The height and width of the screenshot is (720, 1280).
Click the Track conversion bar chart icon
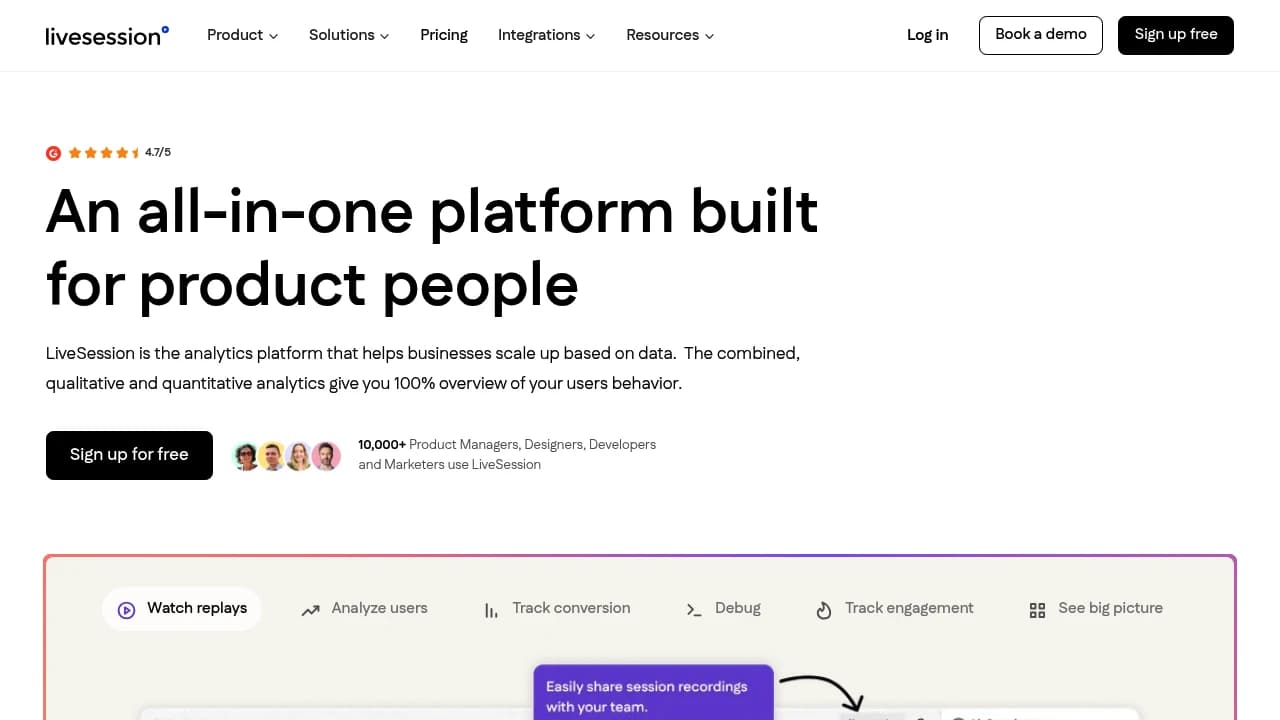(491, 610)
